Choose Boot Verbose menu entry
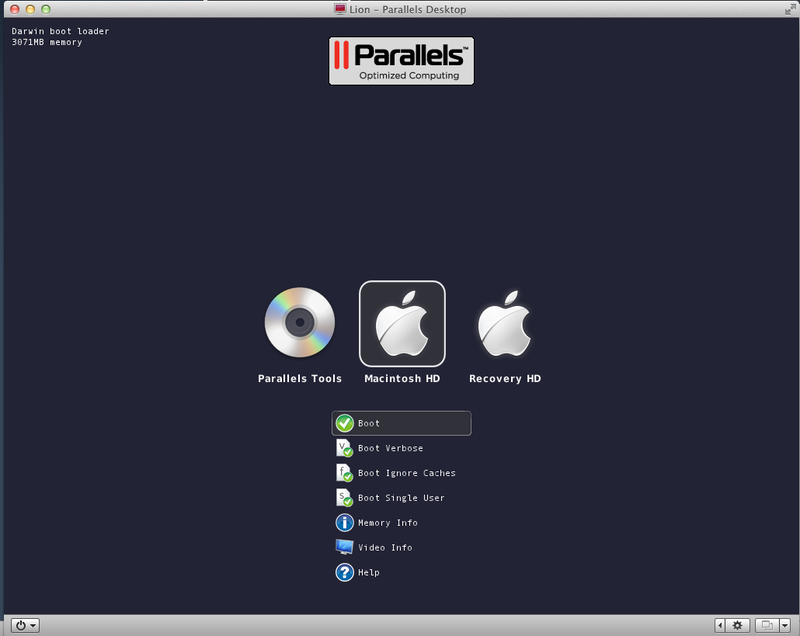Screen dimensions: 800x636 coord(390,448)
